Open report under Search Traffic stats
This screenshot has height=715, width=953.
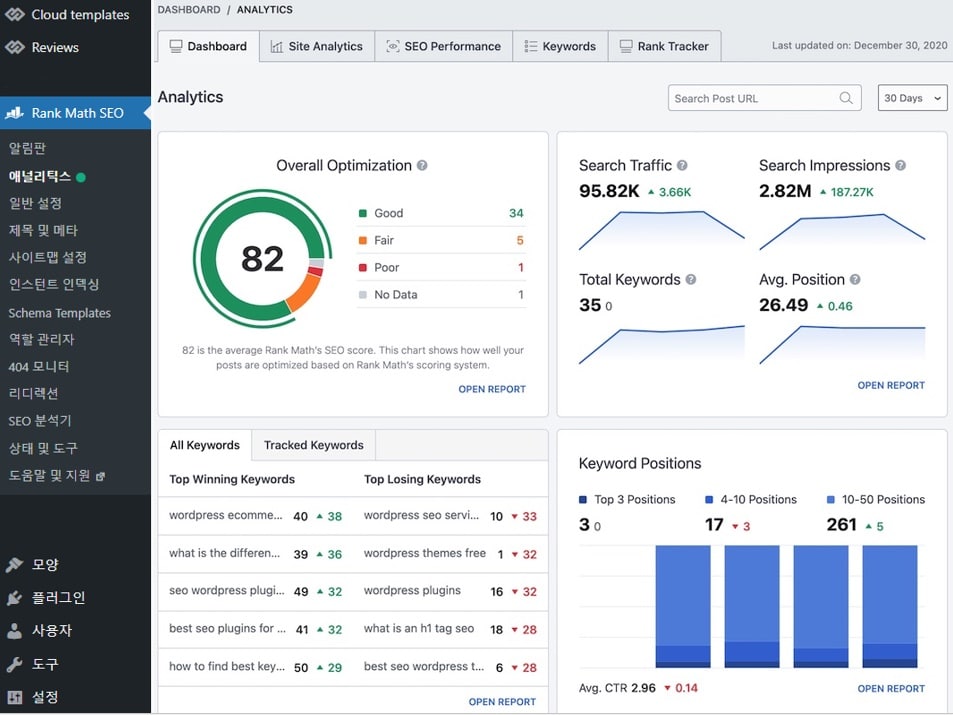click(891, 385)
